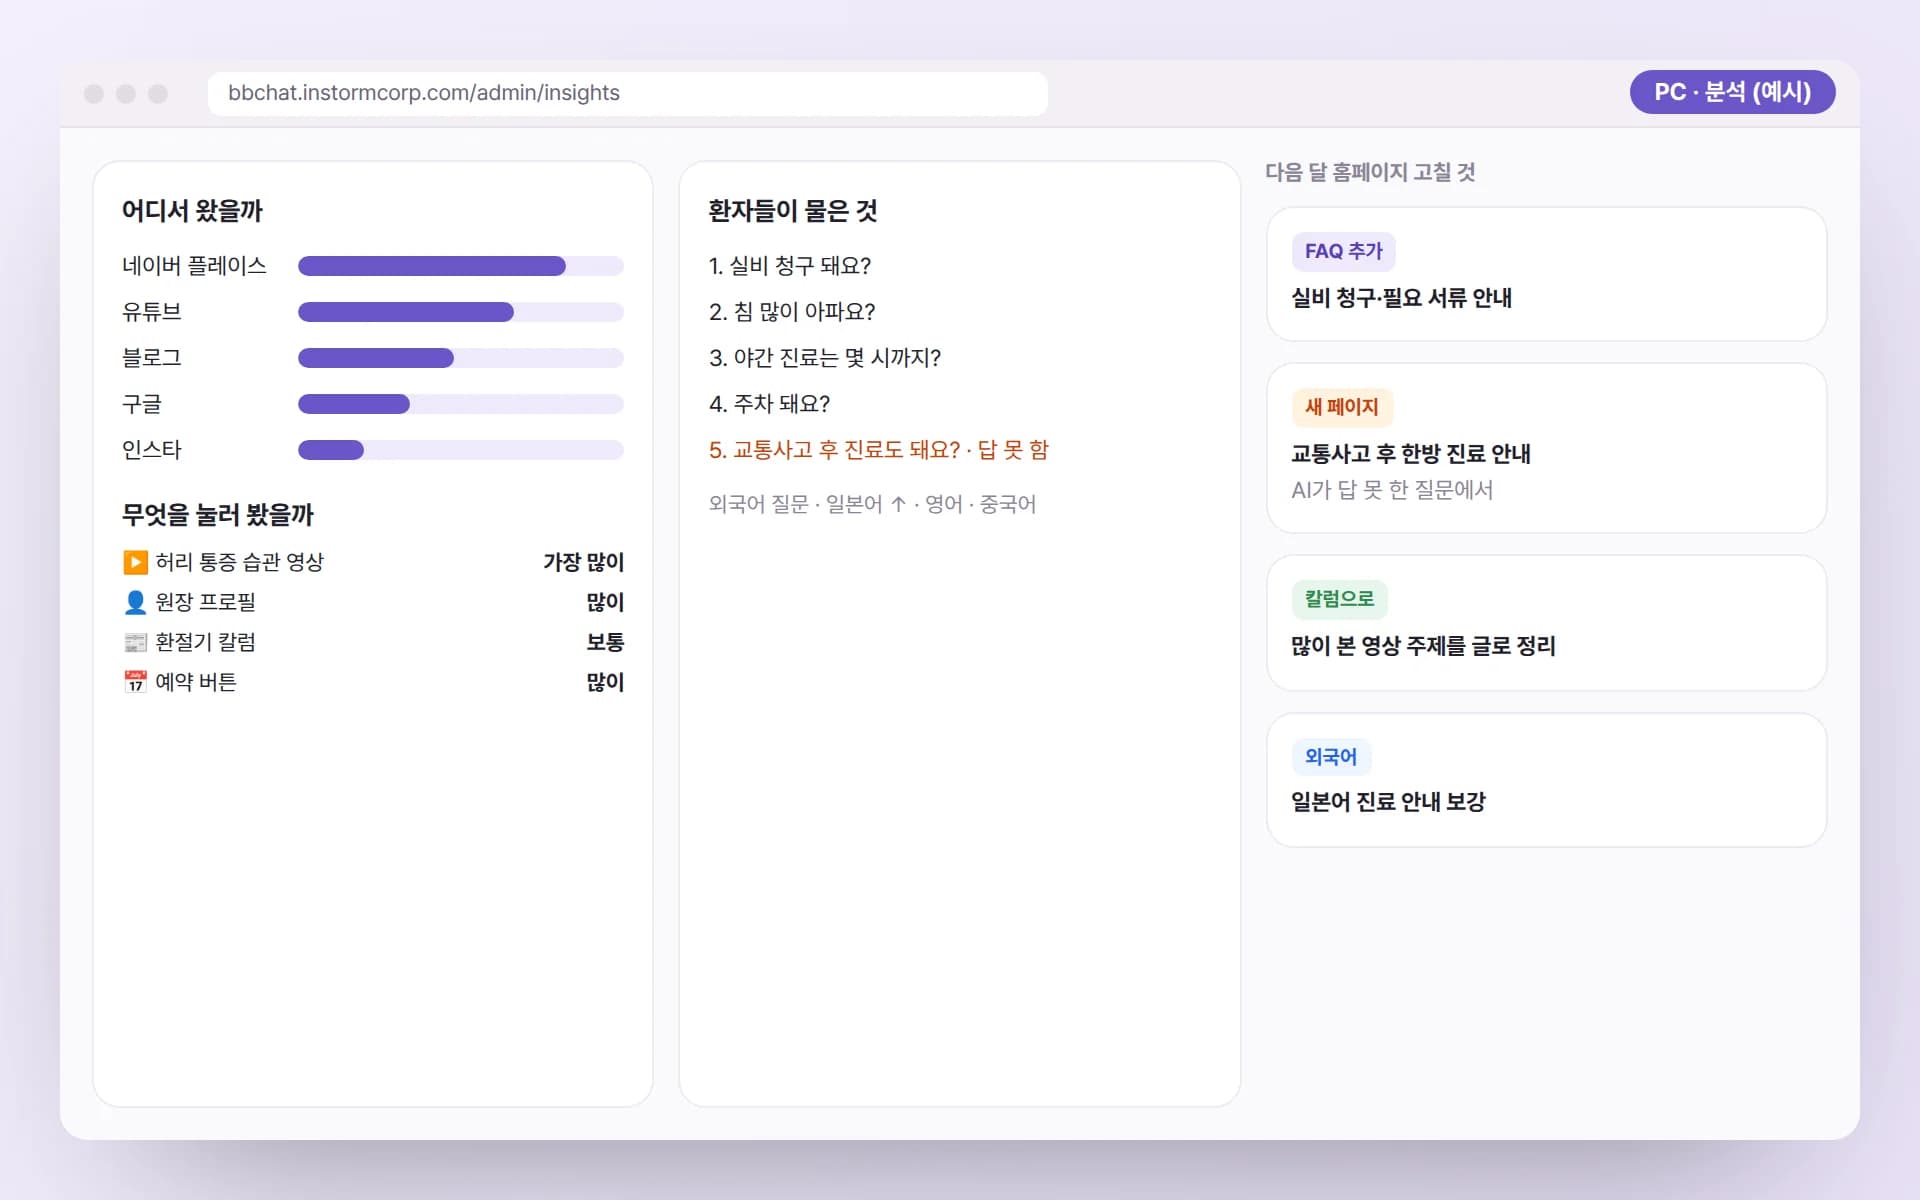The image size is (1920, 1200).
Task: Click question 1. 실비 청구 돼요?
Action: [x=790, y=266]
